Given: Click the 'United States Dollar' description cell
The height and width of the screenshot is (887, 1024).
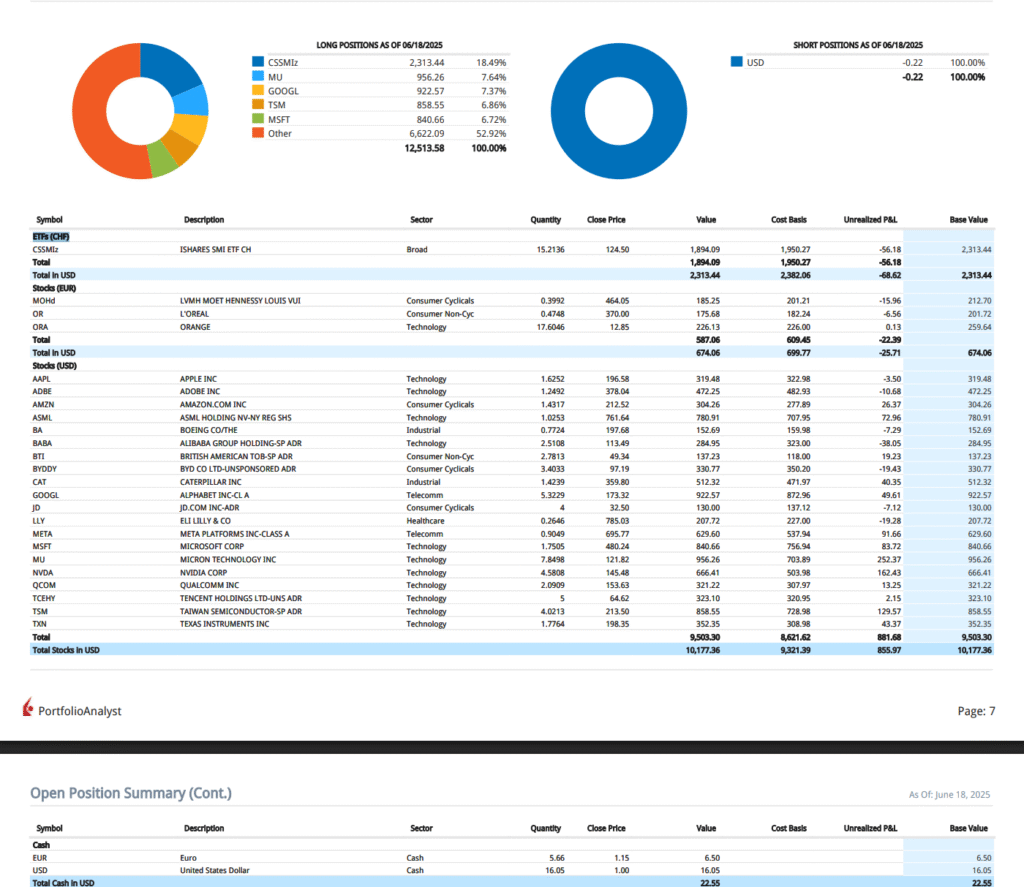Looking at the screenshot, I should click(x=215, y=870).
